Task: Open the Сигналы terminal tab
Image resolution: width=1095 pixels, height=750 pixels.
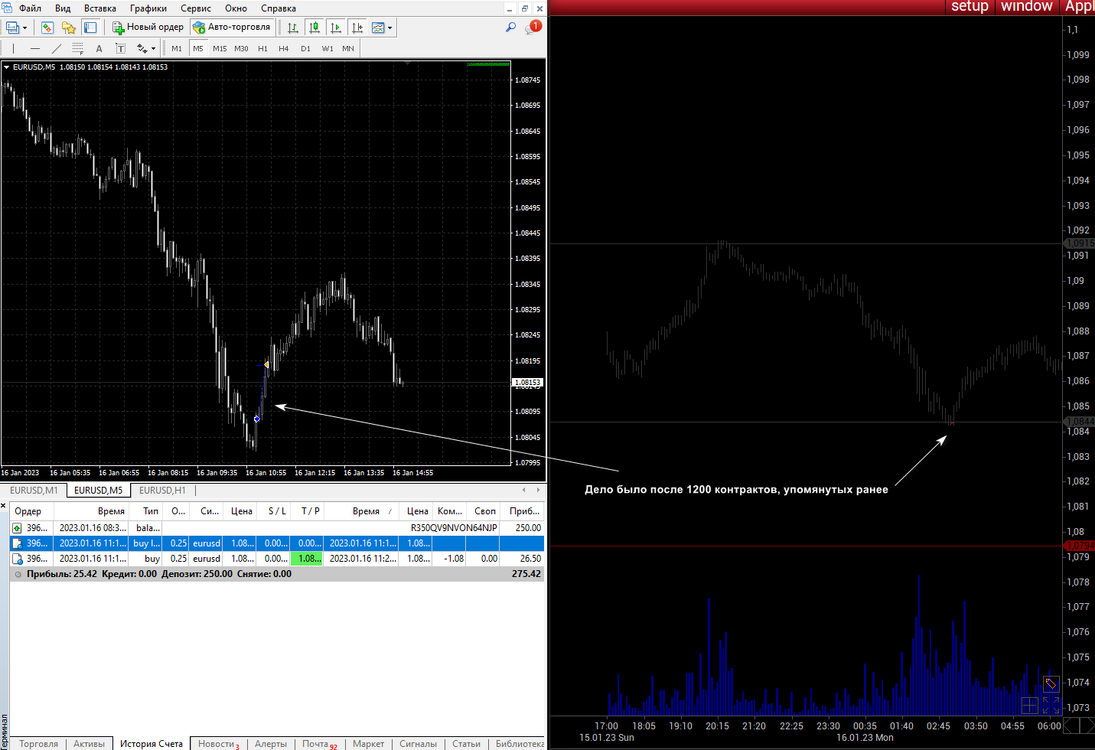Action: (x=418, y=744)
